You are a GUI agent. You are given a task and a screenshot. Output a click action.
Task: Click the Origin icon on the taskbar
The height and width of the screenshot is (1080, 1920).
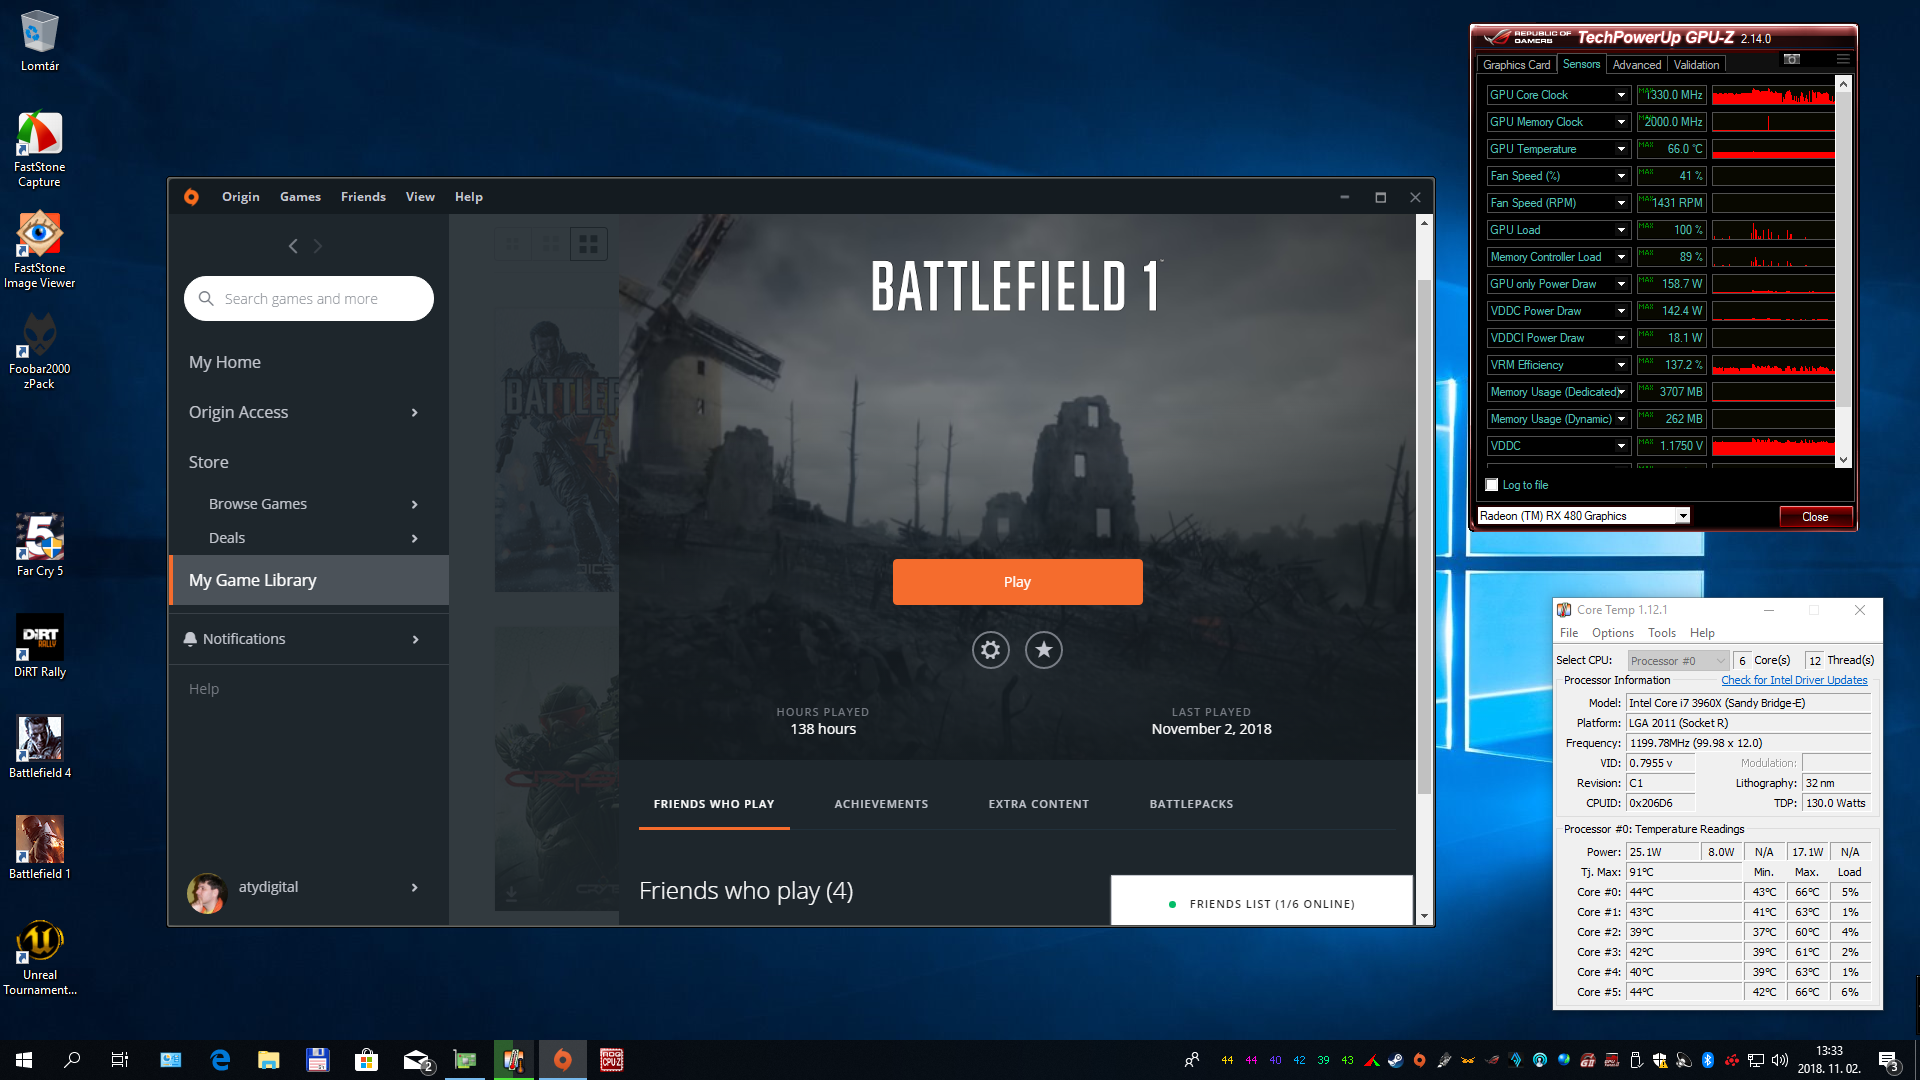click(x=563, y=1060)
